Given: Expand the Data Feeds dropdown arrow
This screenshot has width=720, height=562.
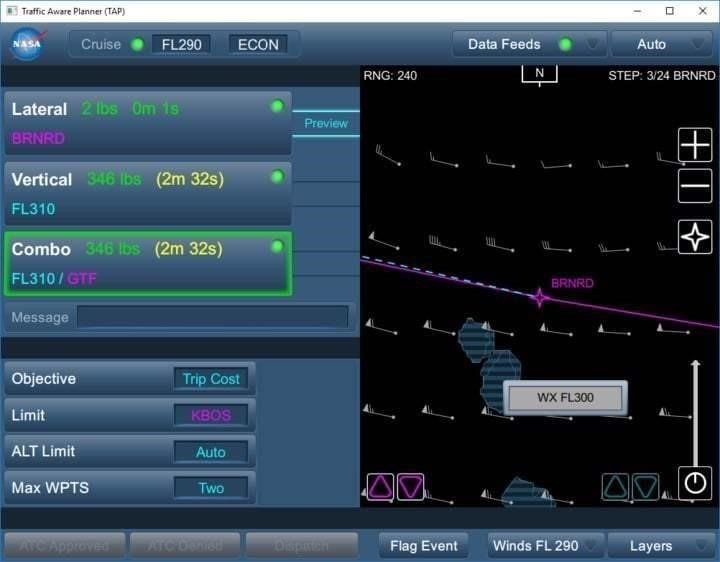Looking at the screenshot, I should click(592, 45).
